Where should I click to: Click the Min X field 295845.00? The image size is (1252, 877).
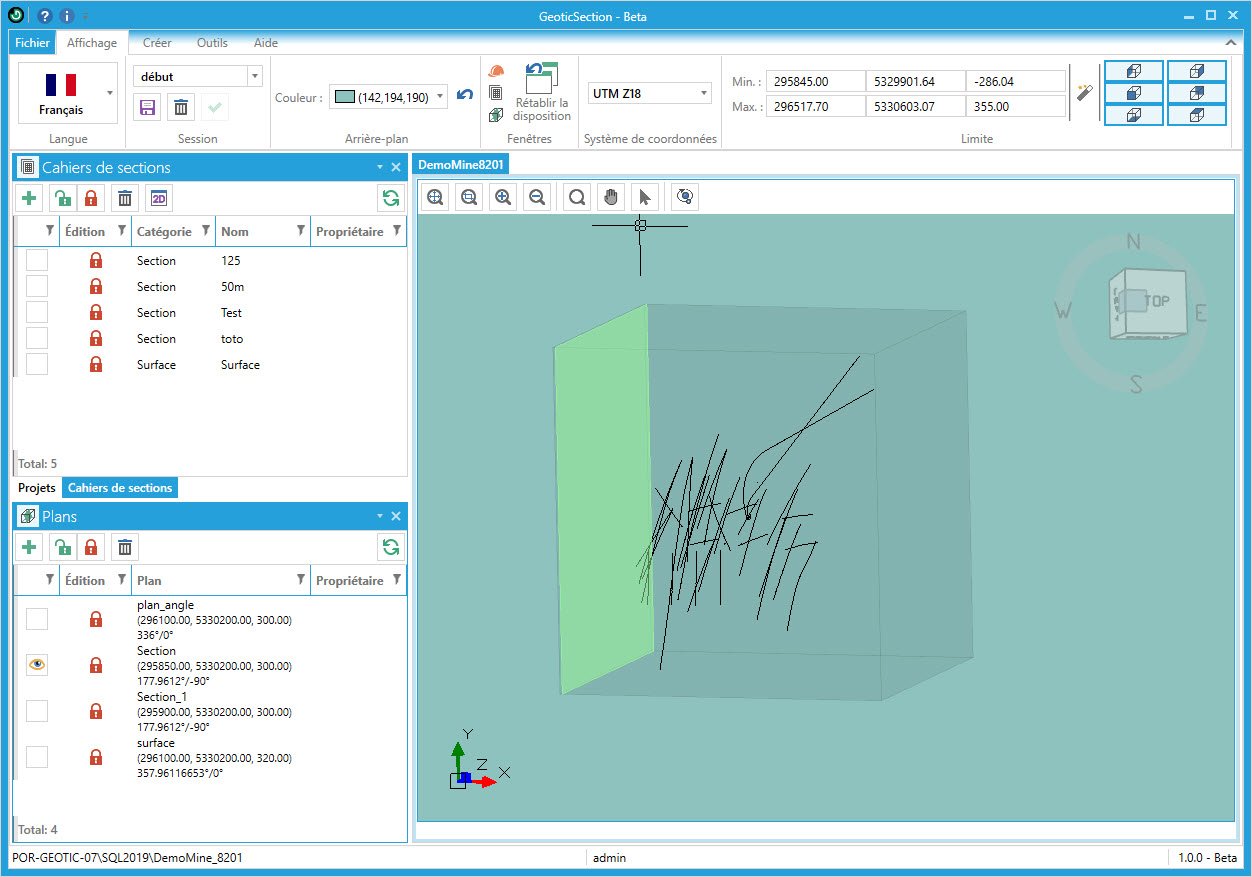815,81
